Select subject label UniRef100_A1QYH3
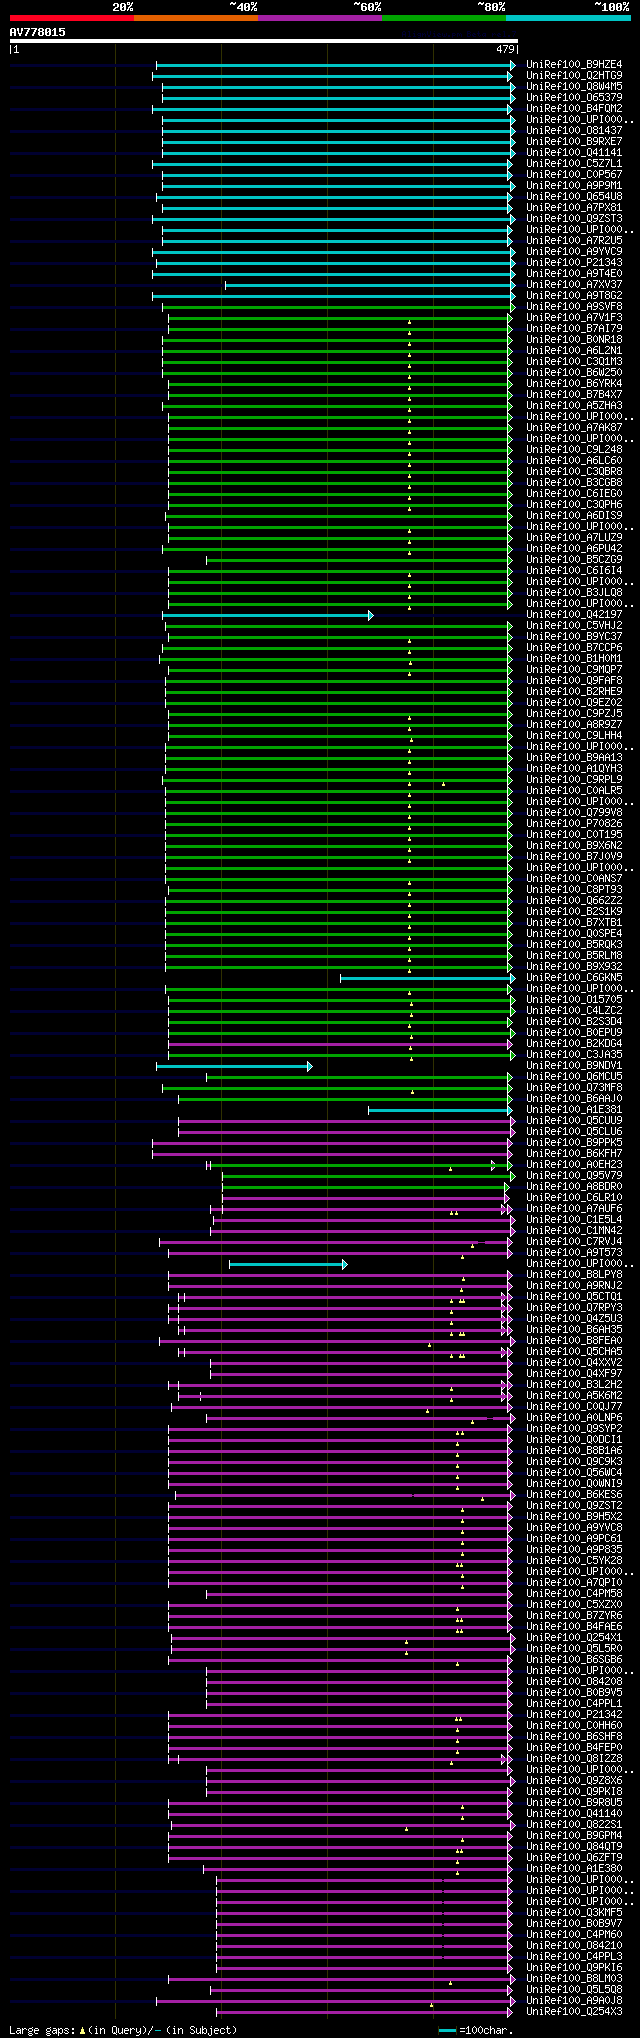Image resolution: width=640 pixels, height=2038 pixels. (x=574, y=769)
